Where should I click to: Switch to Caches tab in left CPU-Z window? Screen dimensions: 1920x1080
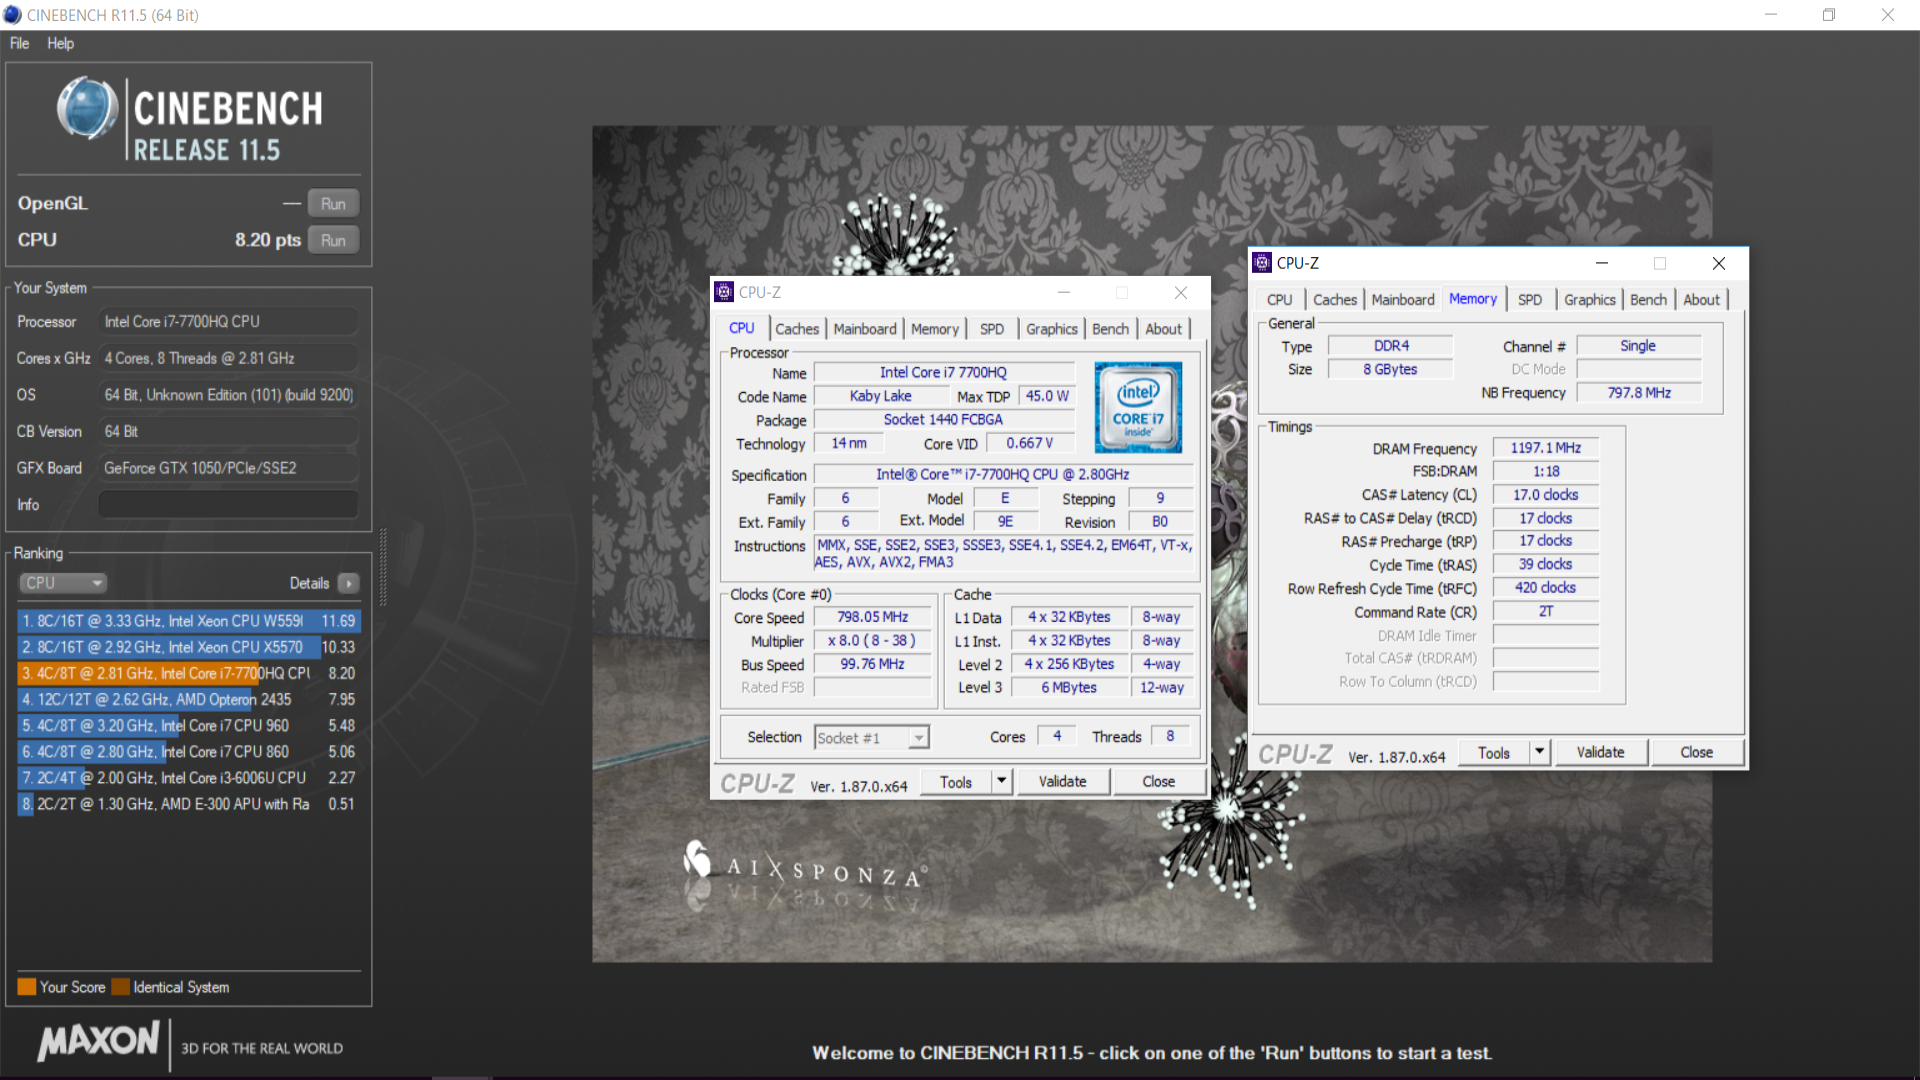click(x=796, y=329)
